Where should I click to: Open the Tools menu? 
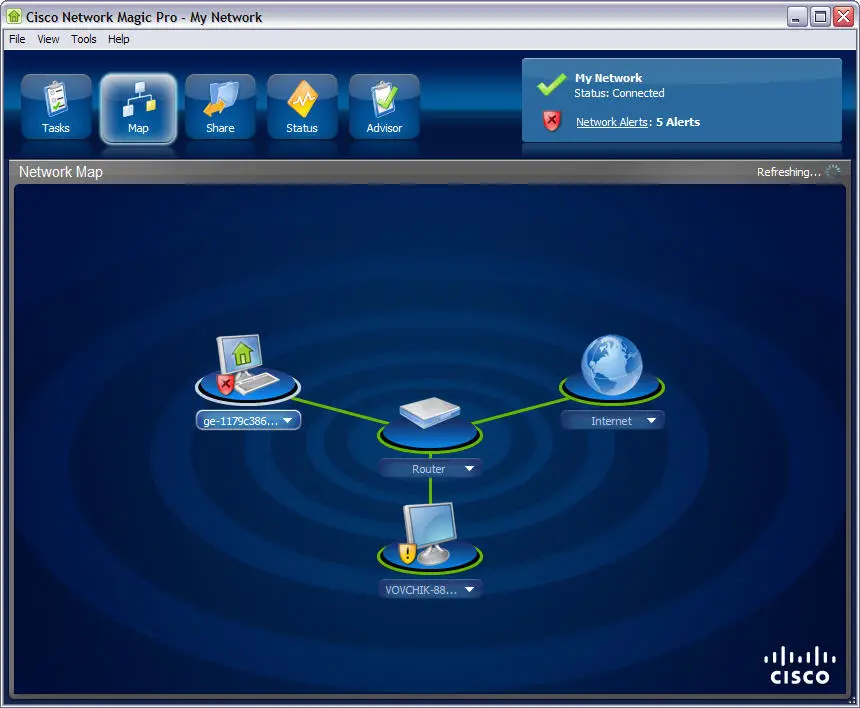[x=83, y=39]
